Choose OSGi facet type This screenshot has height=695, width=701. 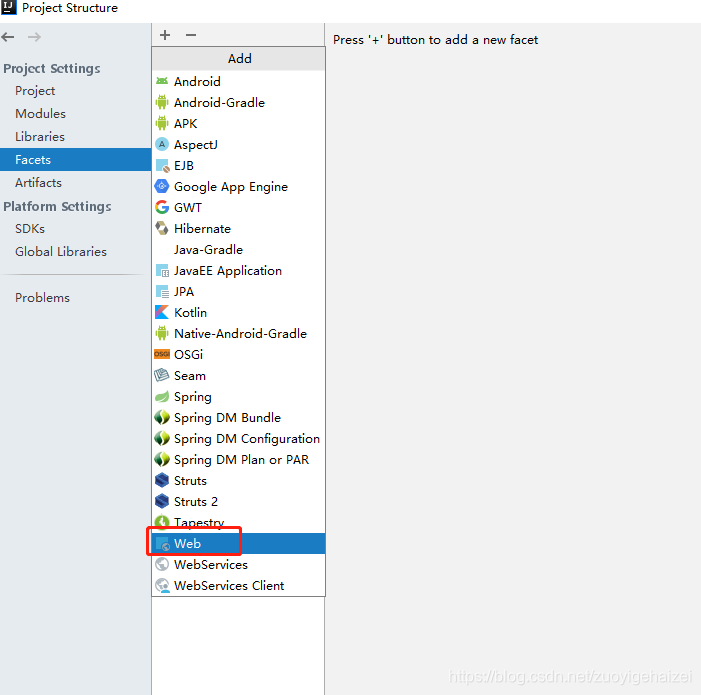coord(239,354)
